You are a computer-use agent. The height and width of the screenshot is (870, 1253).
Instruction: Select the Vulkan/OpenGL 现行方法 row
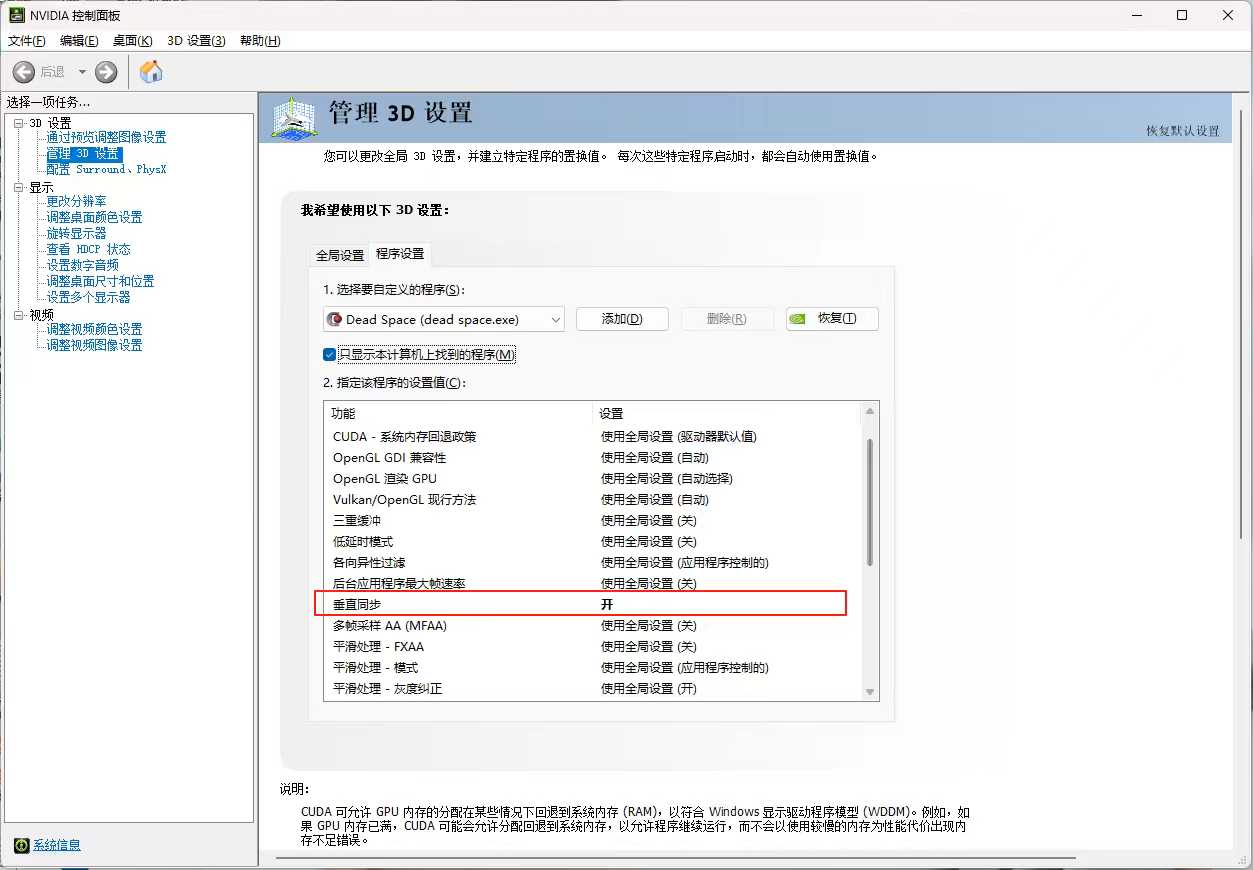click(592, 500)
